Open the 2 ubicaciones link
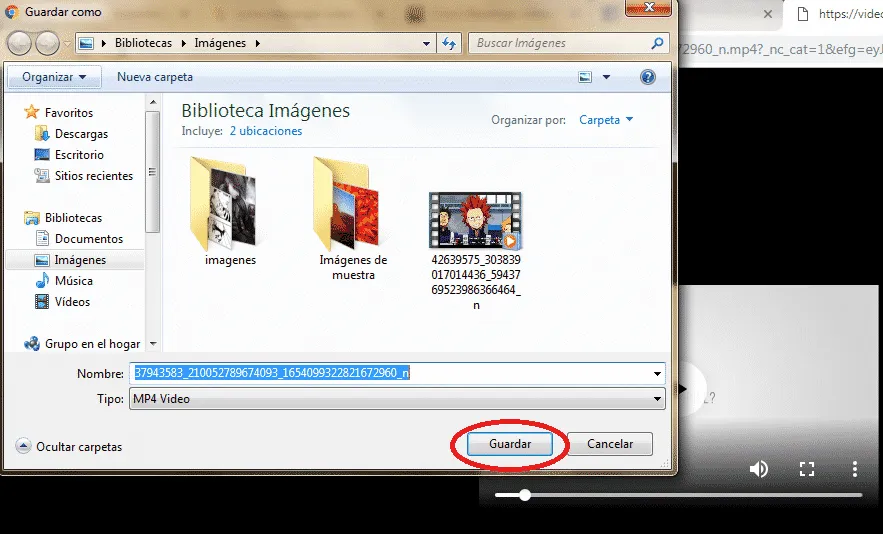Viewport: 883px width, 534px height. 266,131
